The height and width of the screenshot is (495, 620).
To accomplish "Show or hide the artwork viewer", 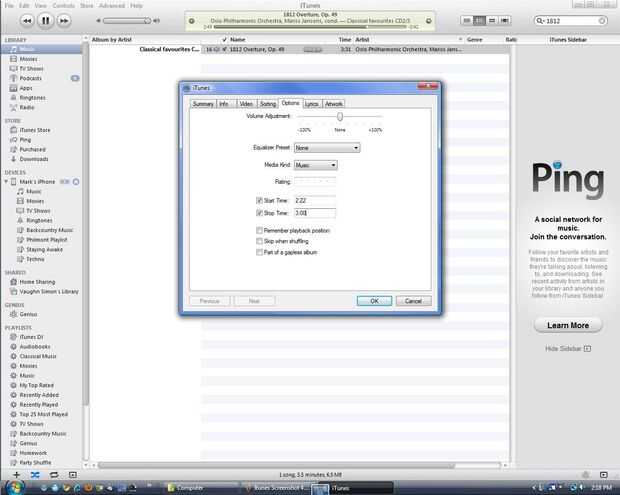I will point(73,474).
